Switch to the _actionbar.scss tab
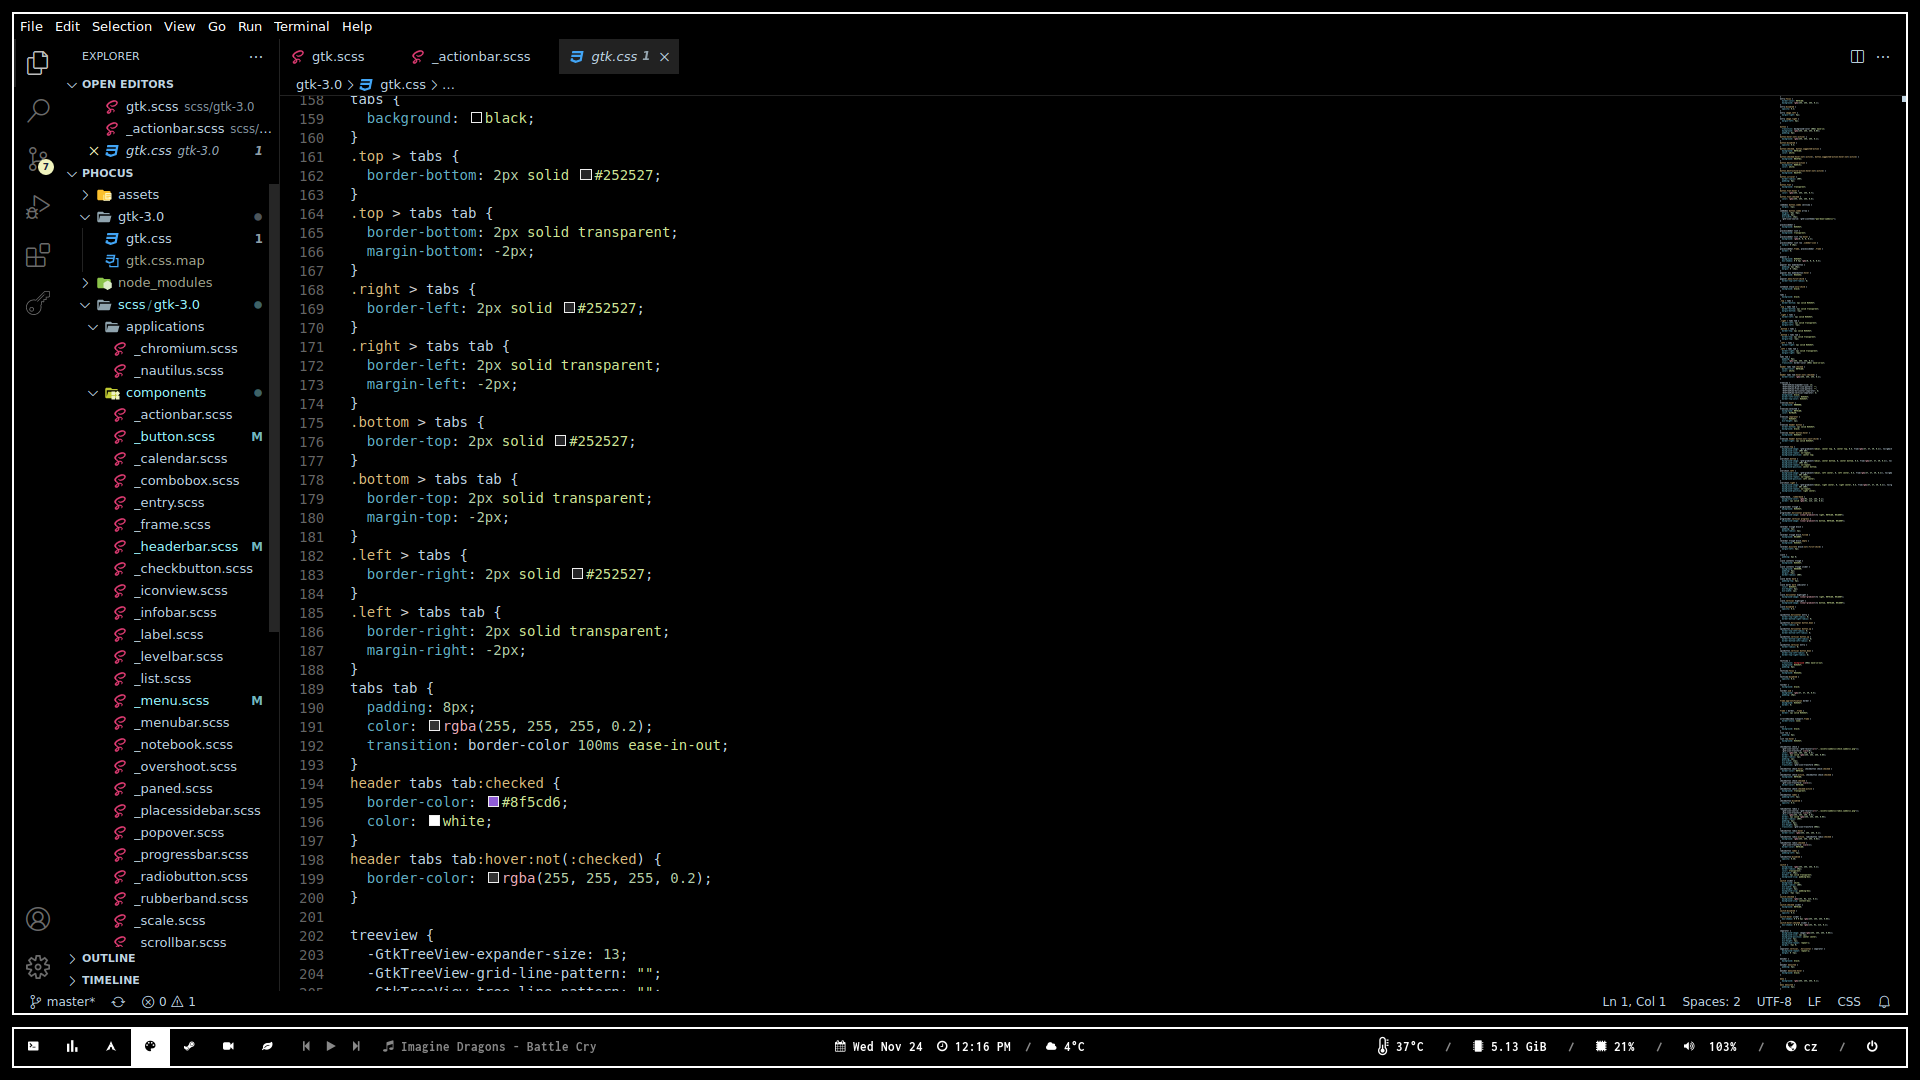Screen dimensions: 1920x1080 483,57
